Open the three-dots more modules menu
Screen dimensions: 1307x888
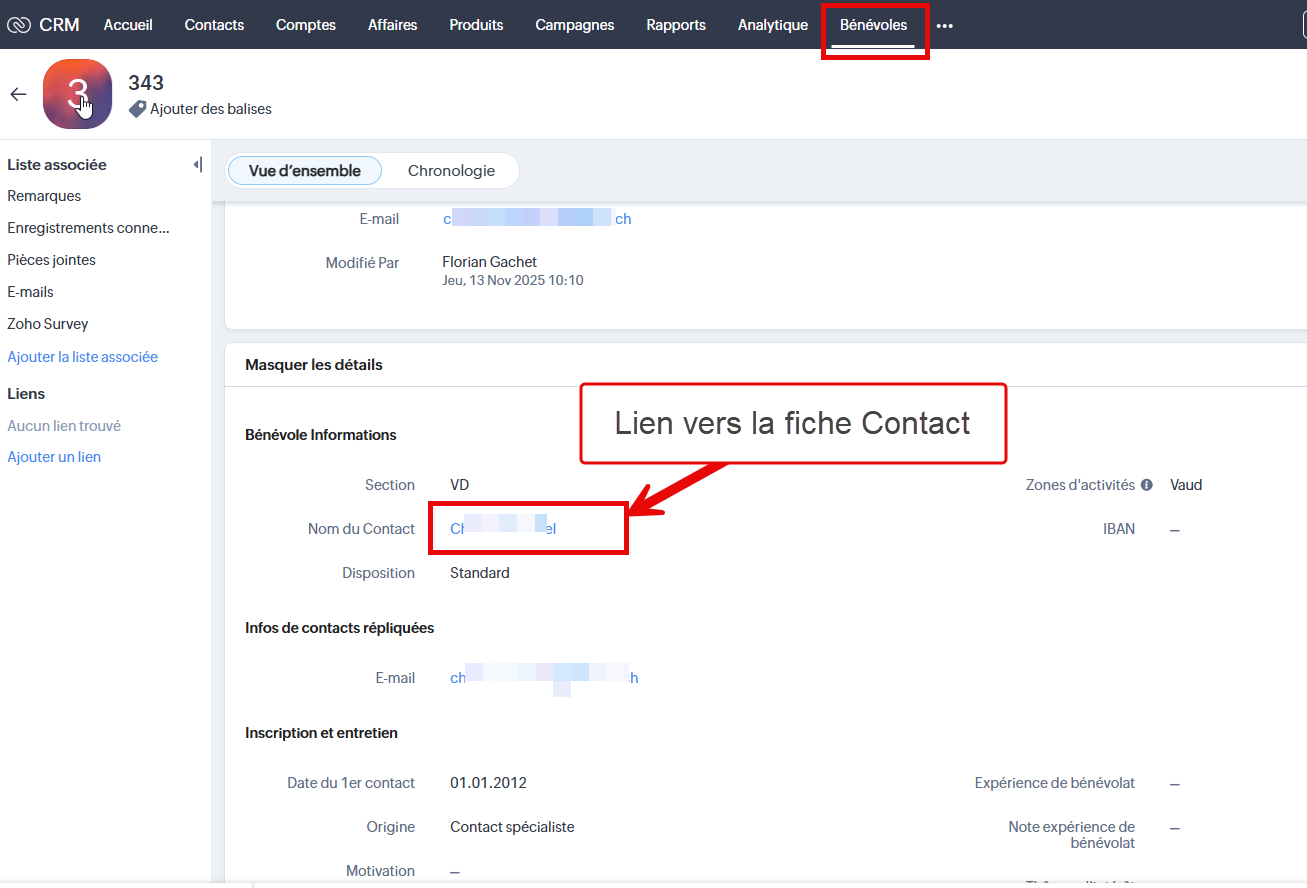[x=944, y=26]
